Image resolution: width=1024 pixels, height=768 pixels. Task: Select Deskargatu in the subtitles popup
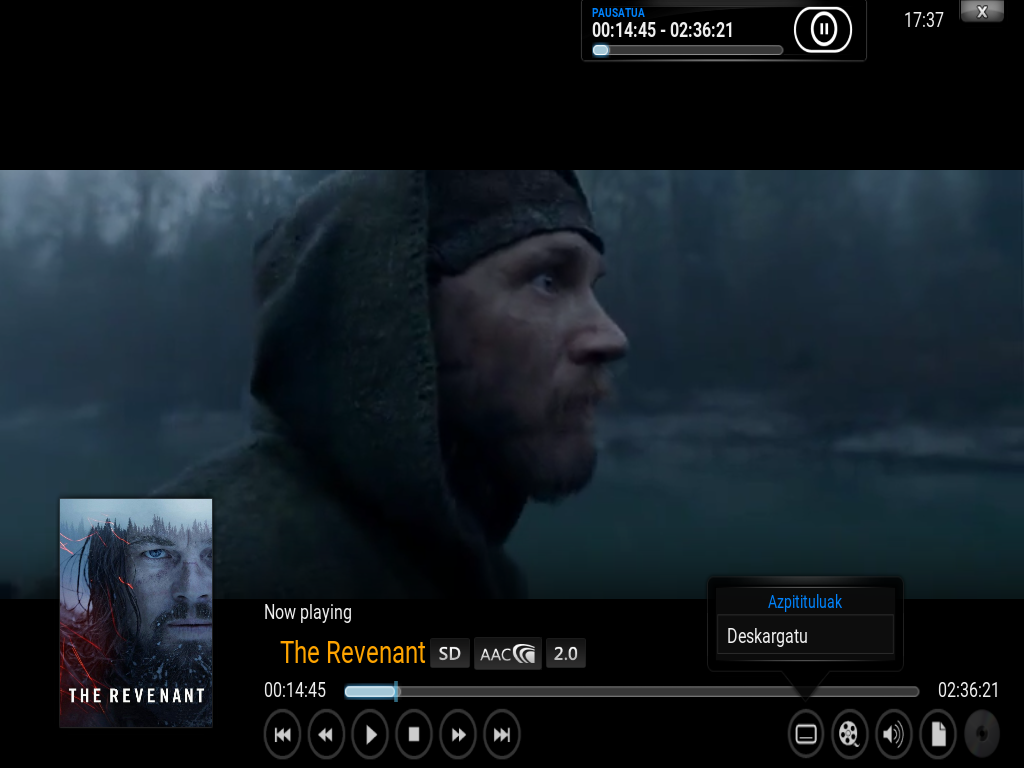tap(805, 636)
